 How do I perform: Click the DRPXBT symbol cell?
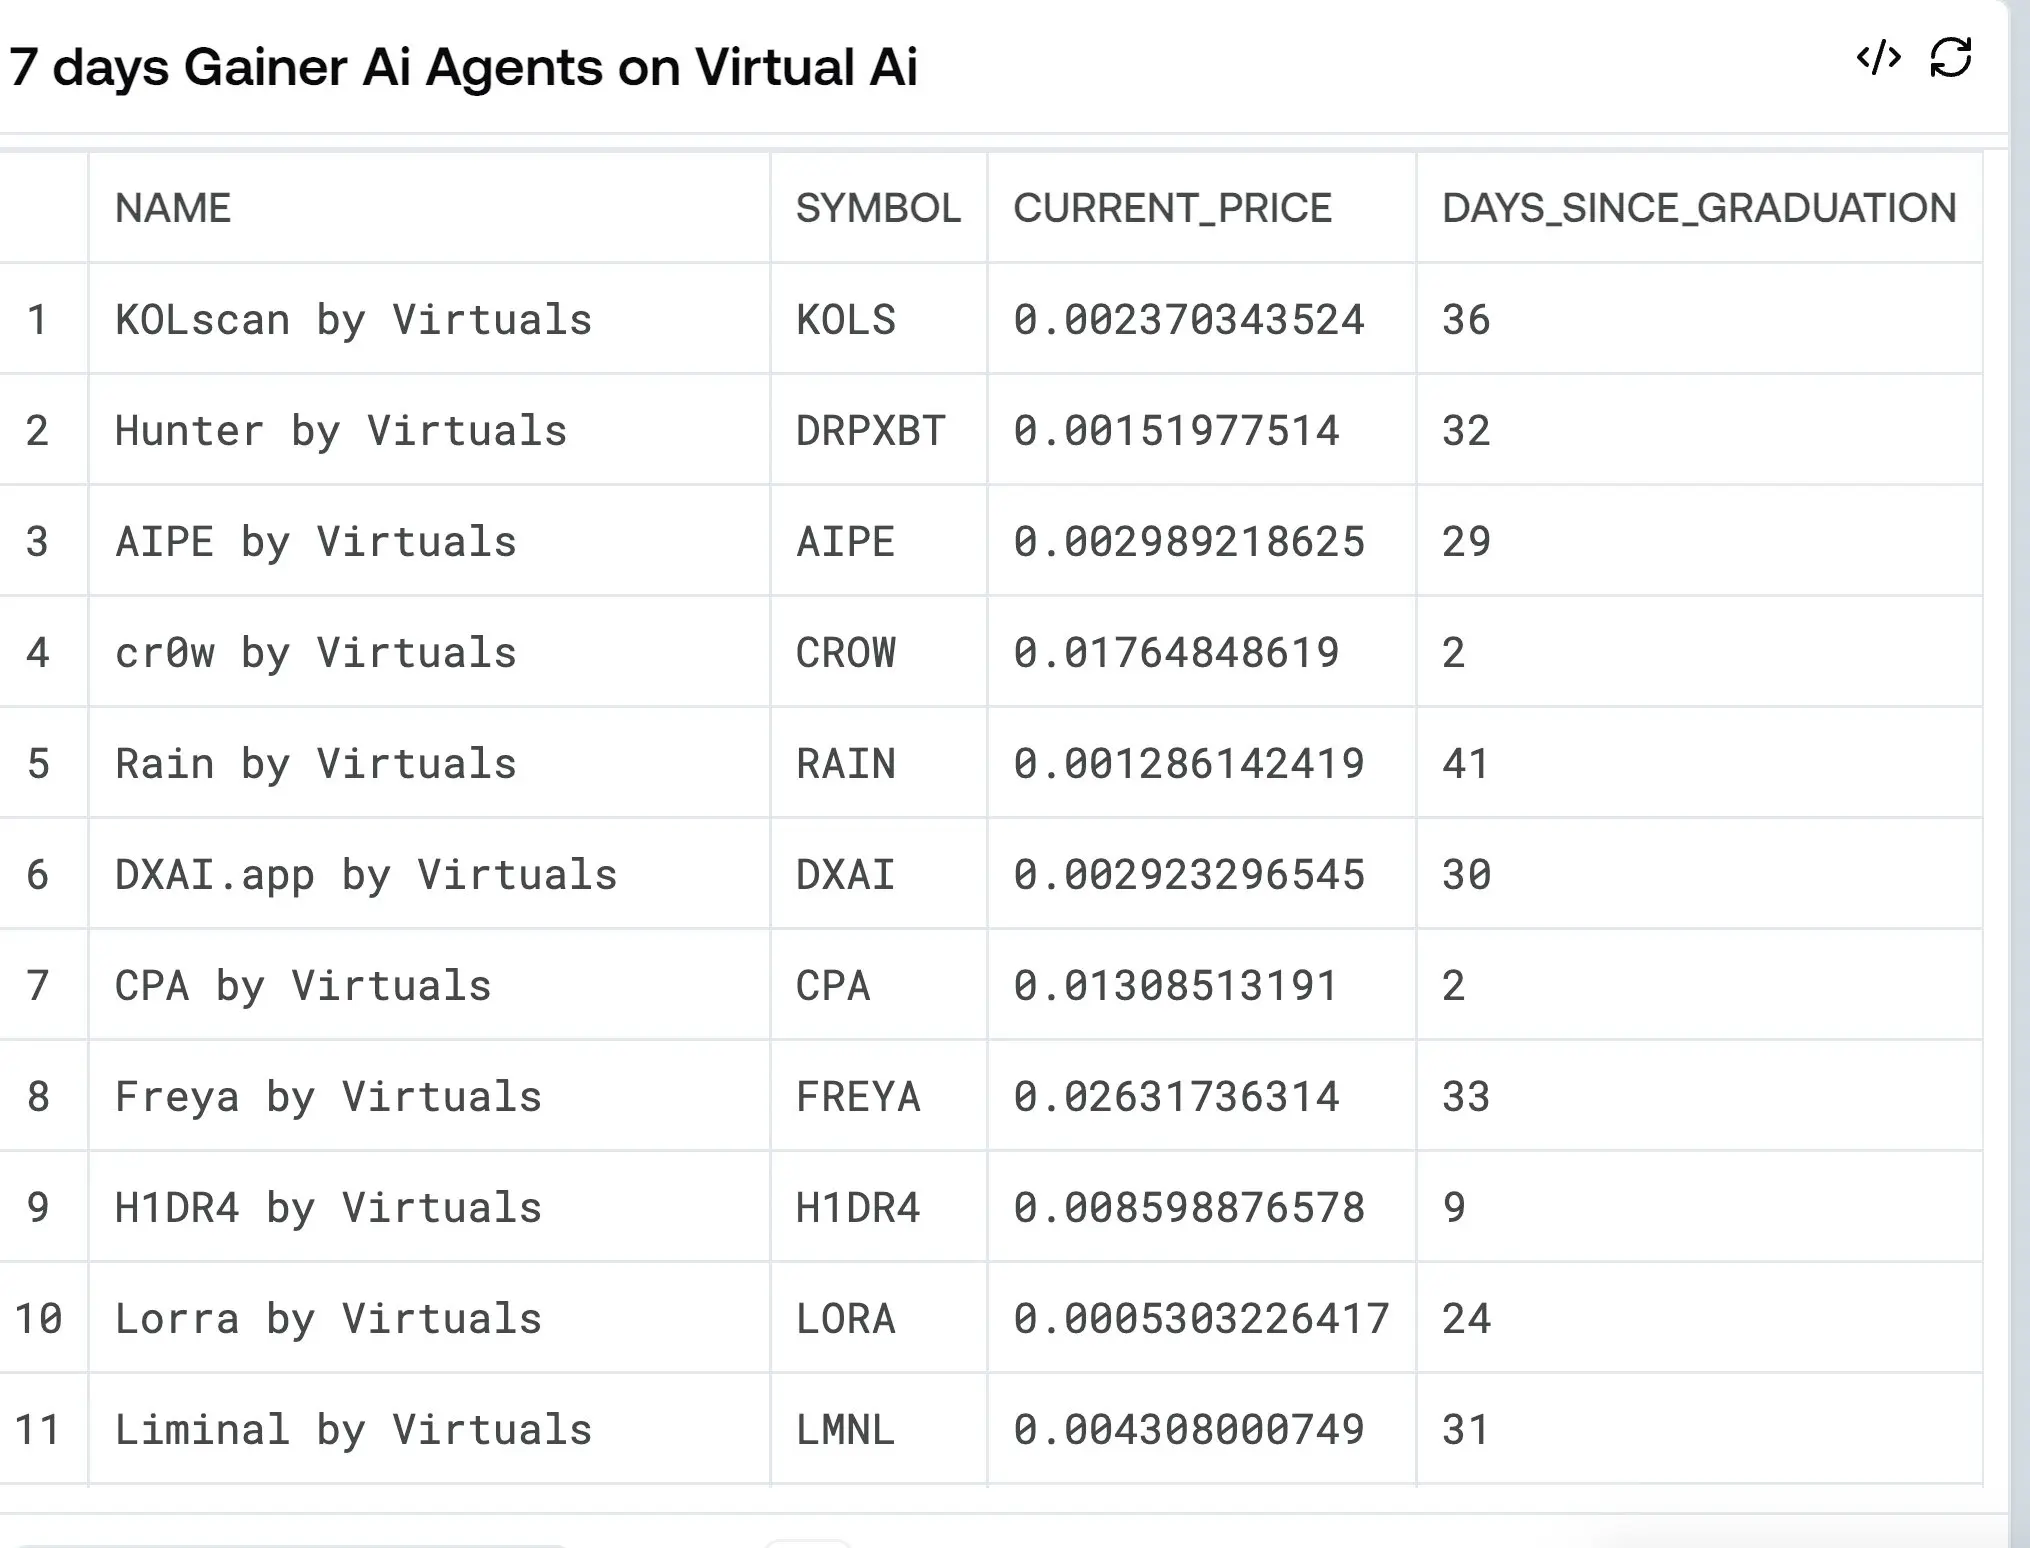click(870, 431)
